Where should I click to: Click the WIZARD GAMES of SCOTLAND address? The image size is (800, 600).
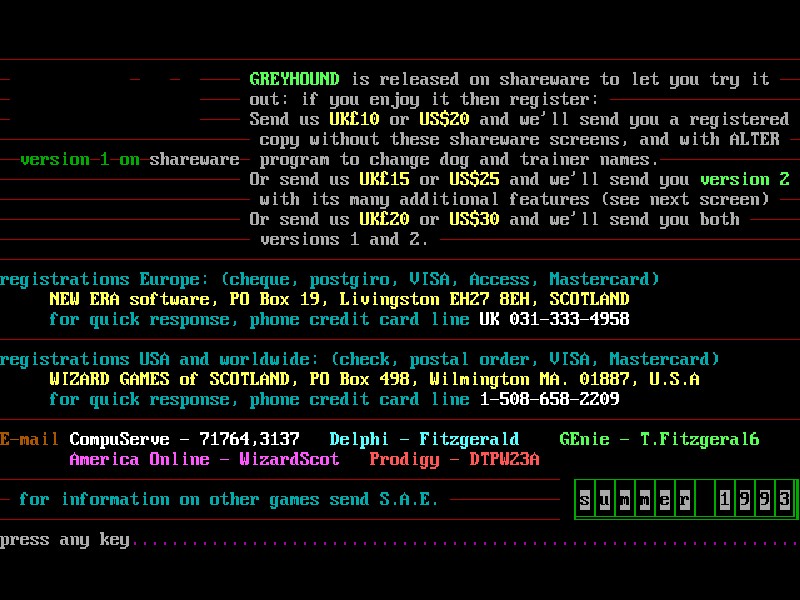click(x=374, y=379)
